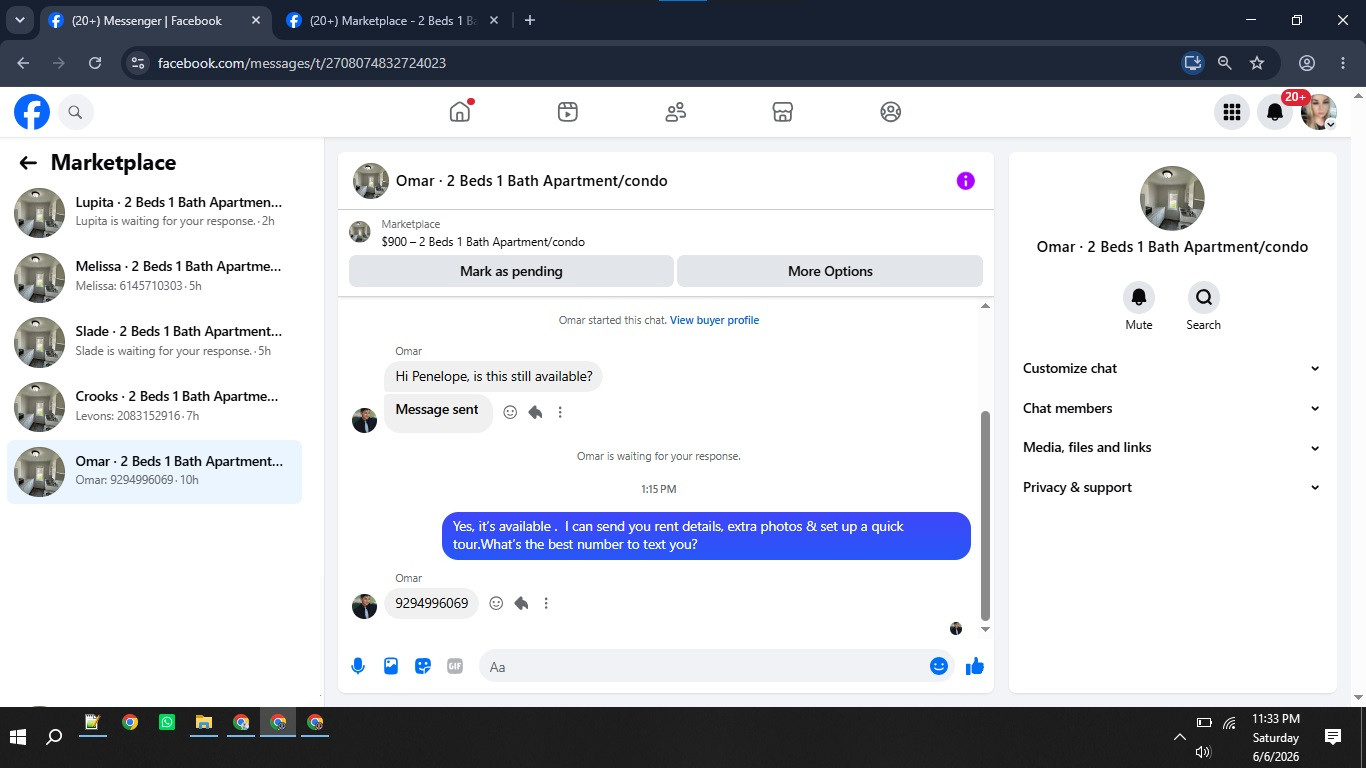
Task: Open the purple conversation information icon
Action: point(965,181)
